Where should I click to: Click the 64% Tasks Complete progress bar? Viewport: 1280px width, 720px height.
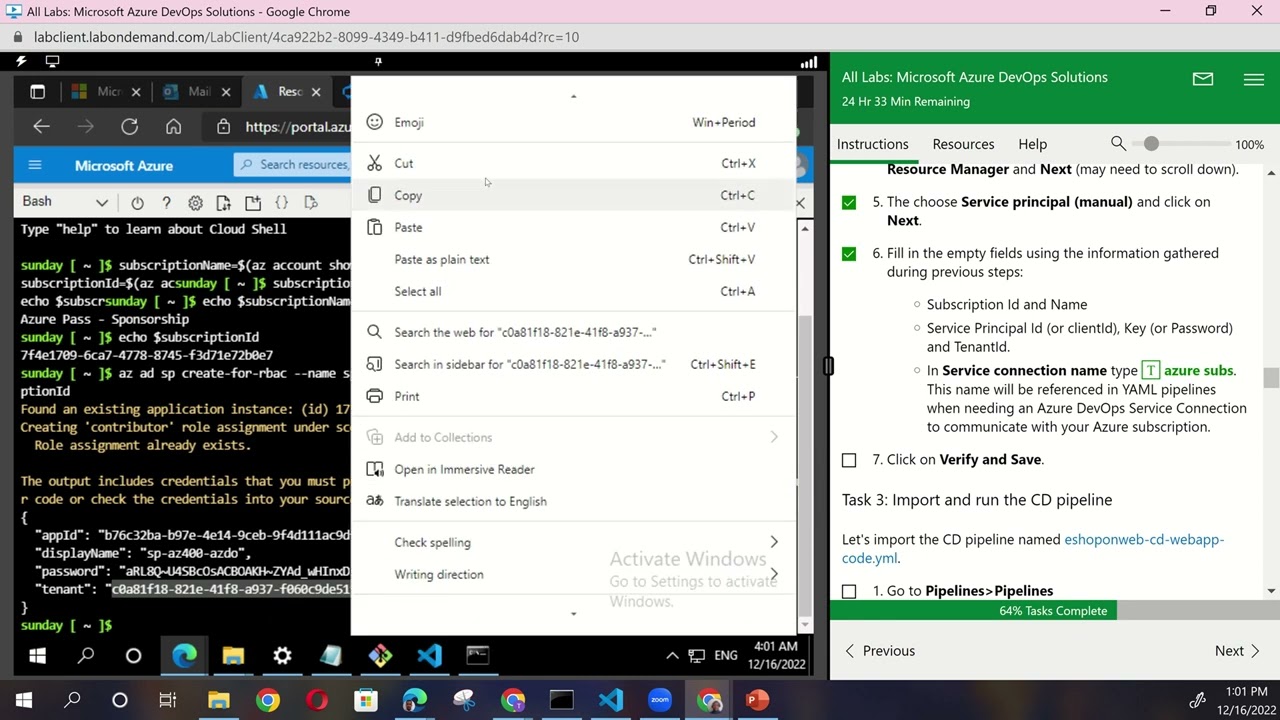coord(1053,611)
